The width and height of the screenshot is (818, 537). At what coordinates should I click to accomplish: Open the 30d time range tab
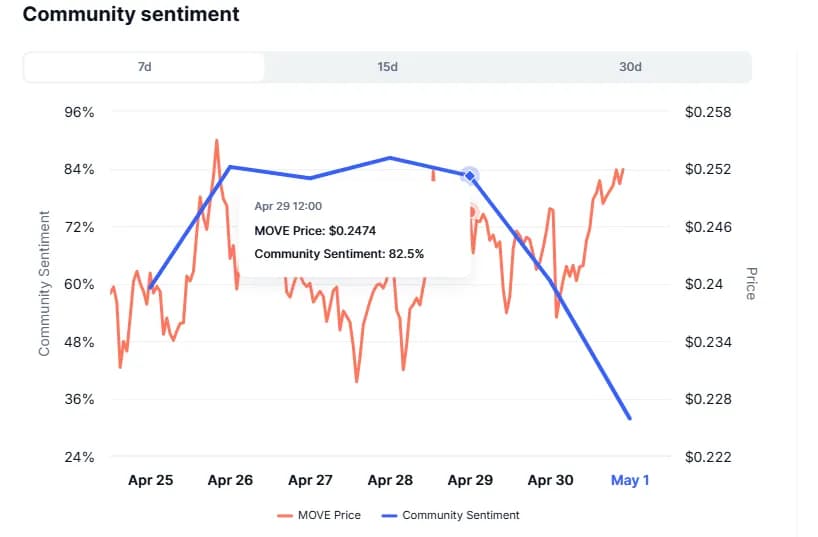point(630,67)
